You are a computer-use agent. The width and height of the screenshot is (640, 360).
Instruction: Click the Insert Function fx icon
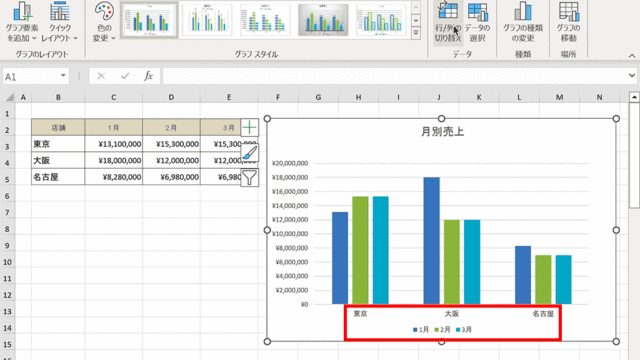(149, 76)
